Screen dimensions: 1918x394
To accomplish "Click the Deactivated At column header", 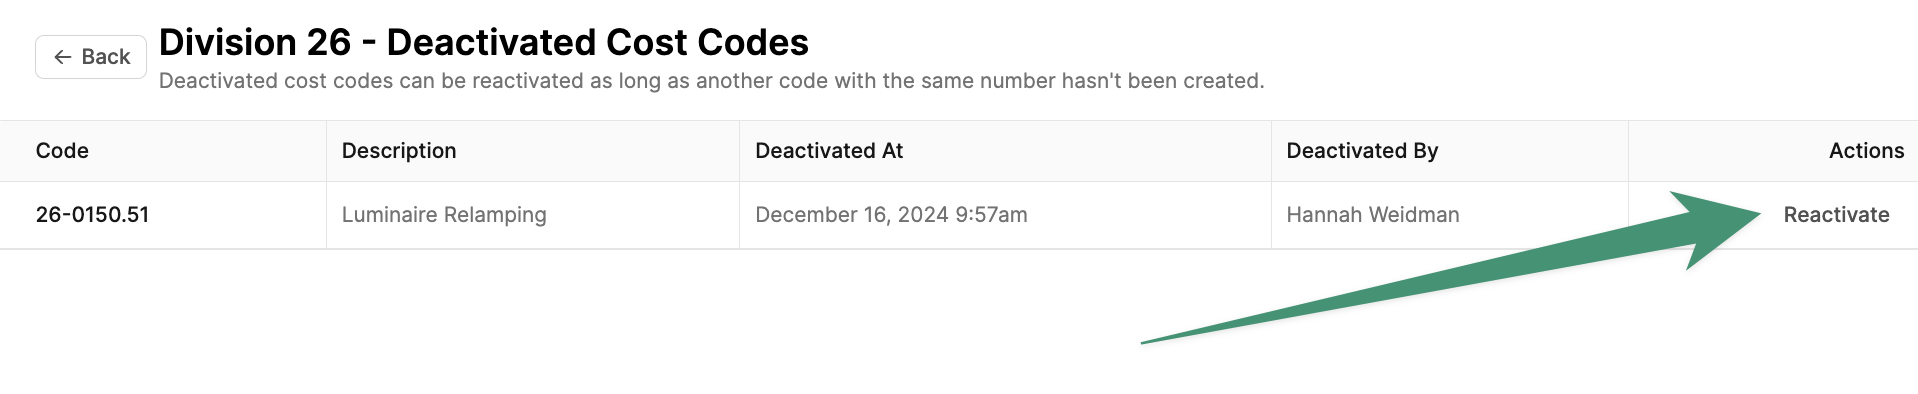I will click(829, 151).
